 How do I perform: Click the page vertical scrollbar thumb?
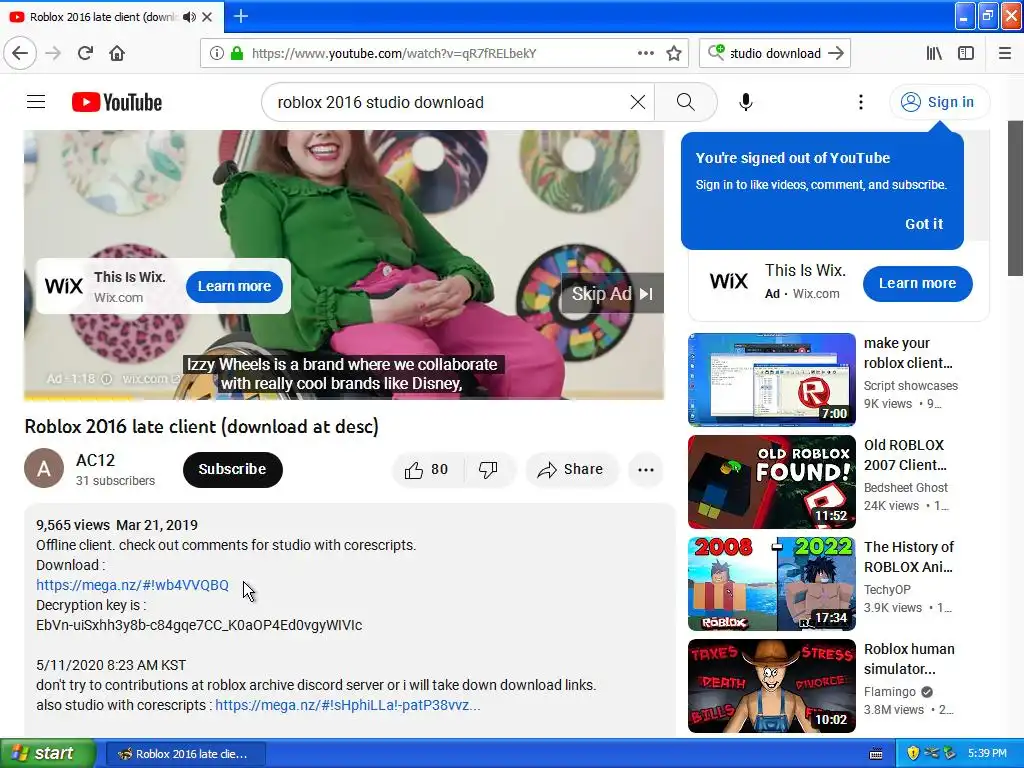[1016, 199]
